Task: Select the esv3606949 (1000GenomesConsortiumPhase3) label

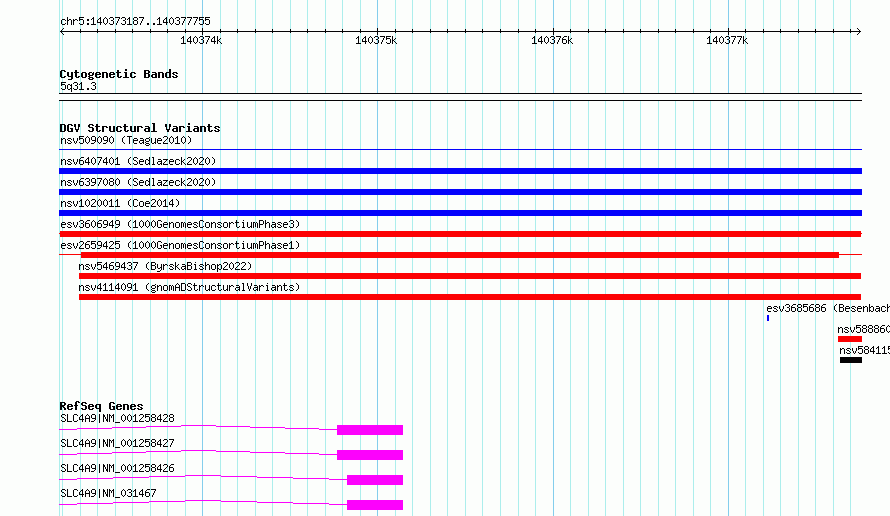Action: tap(180, 224)
